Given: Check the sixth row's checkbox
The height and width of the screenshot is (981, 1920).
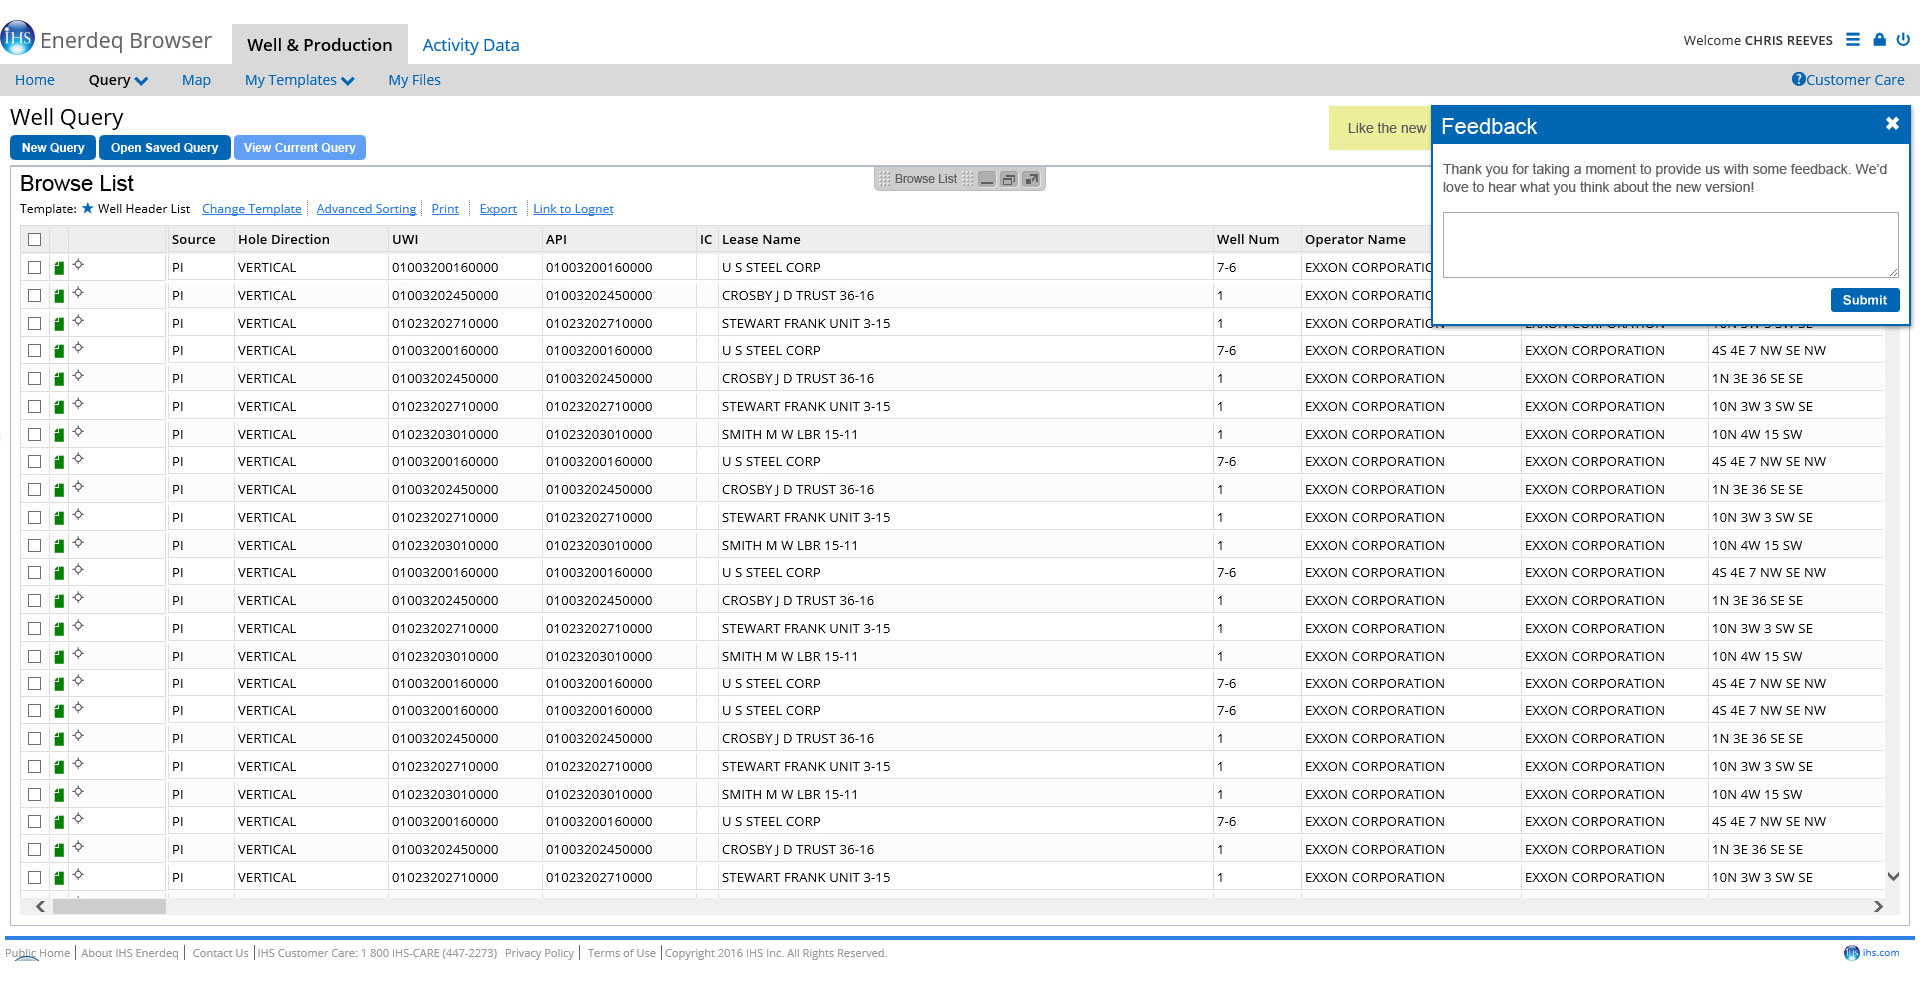Looking at the screenshot, I should (35, 407).
